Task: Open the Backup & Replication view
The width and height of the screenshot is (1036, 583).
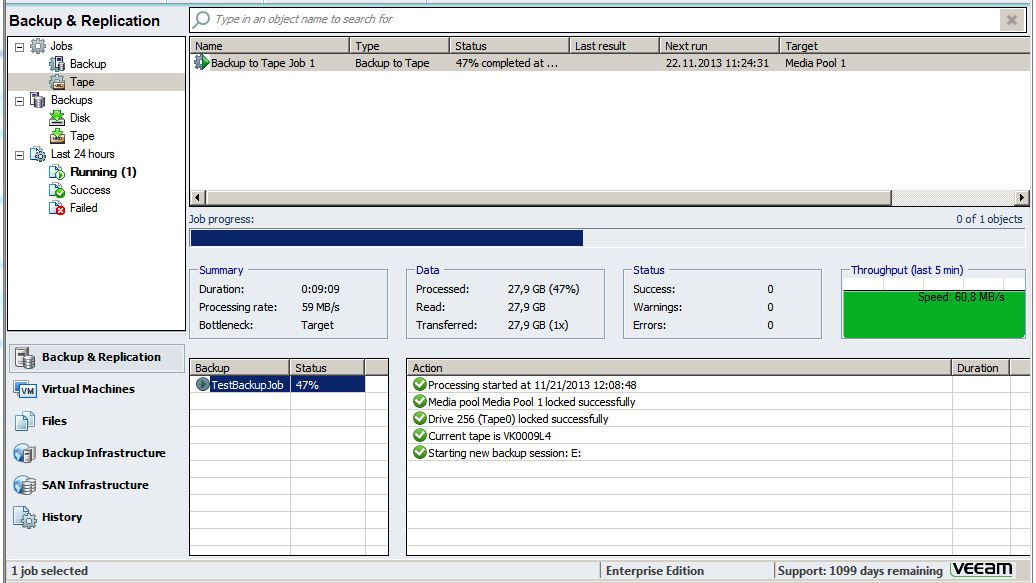Action: (97, 357)
